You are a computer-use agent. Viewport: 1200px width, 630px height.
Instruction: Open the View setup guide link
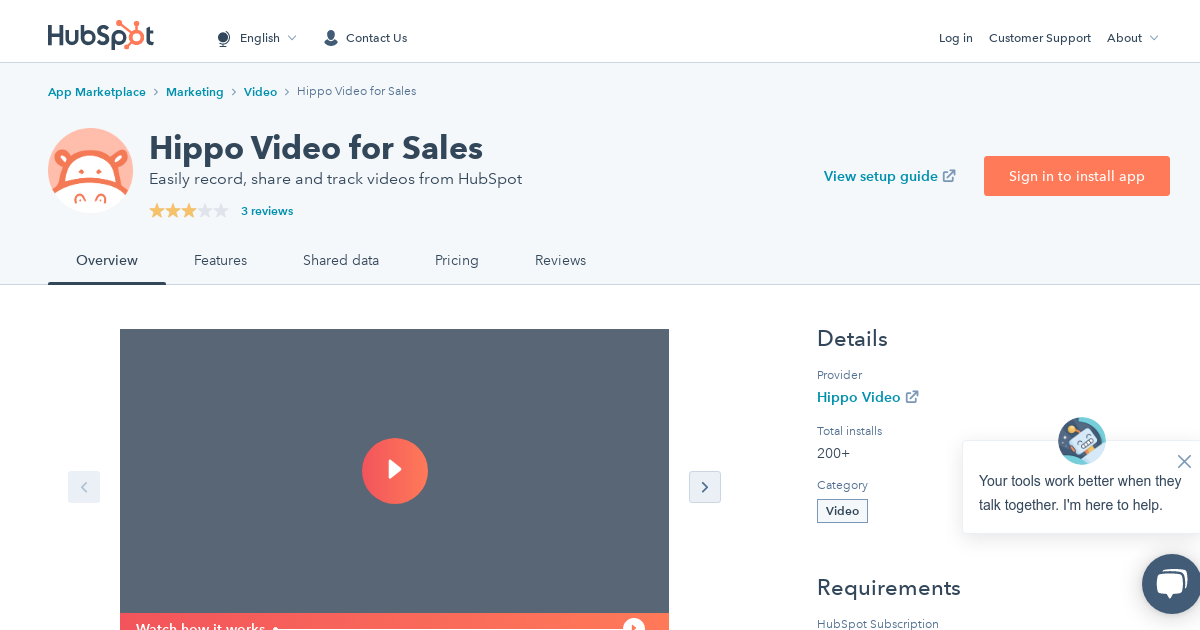click(x=889, y=176)
